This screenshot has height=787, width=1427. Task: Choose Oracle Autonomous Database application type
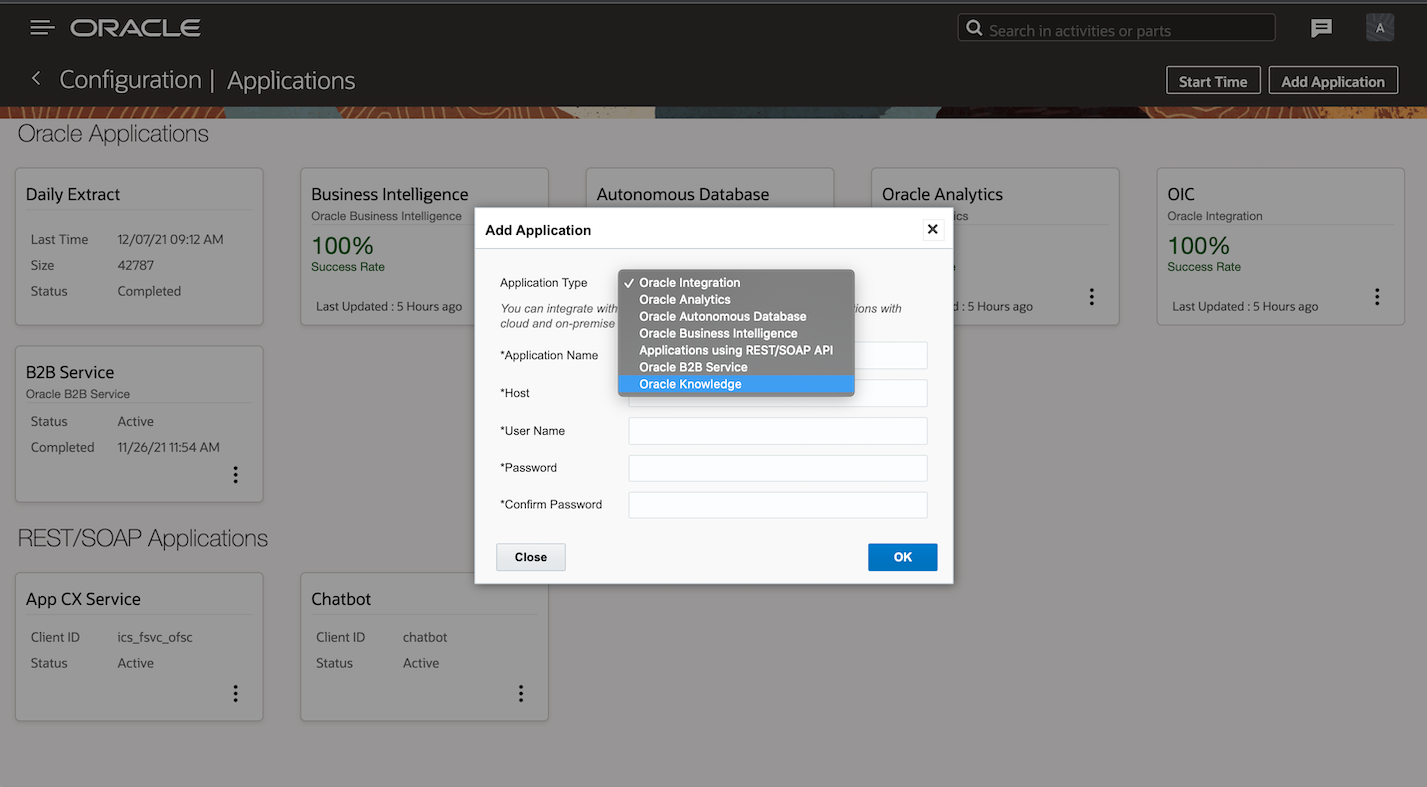tap(722, 317)
